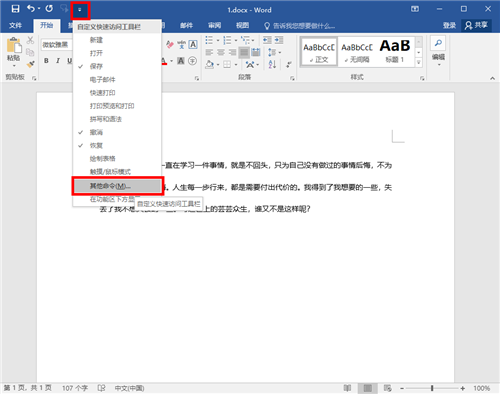Uncheck 恢复 in the quick access menu

point(117,146)
